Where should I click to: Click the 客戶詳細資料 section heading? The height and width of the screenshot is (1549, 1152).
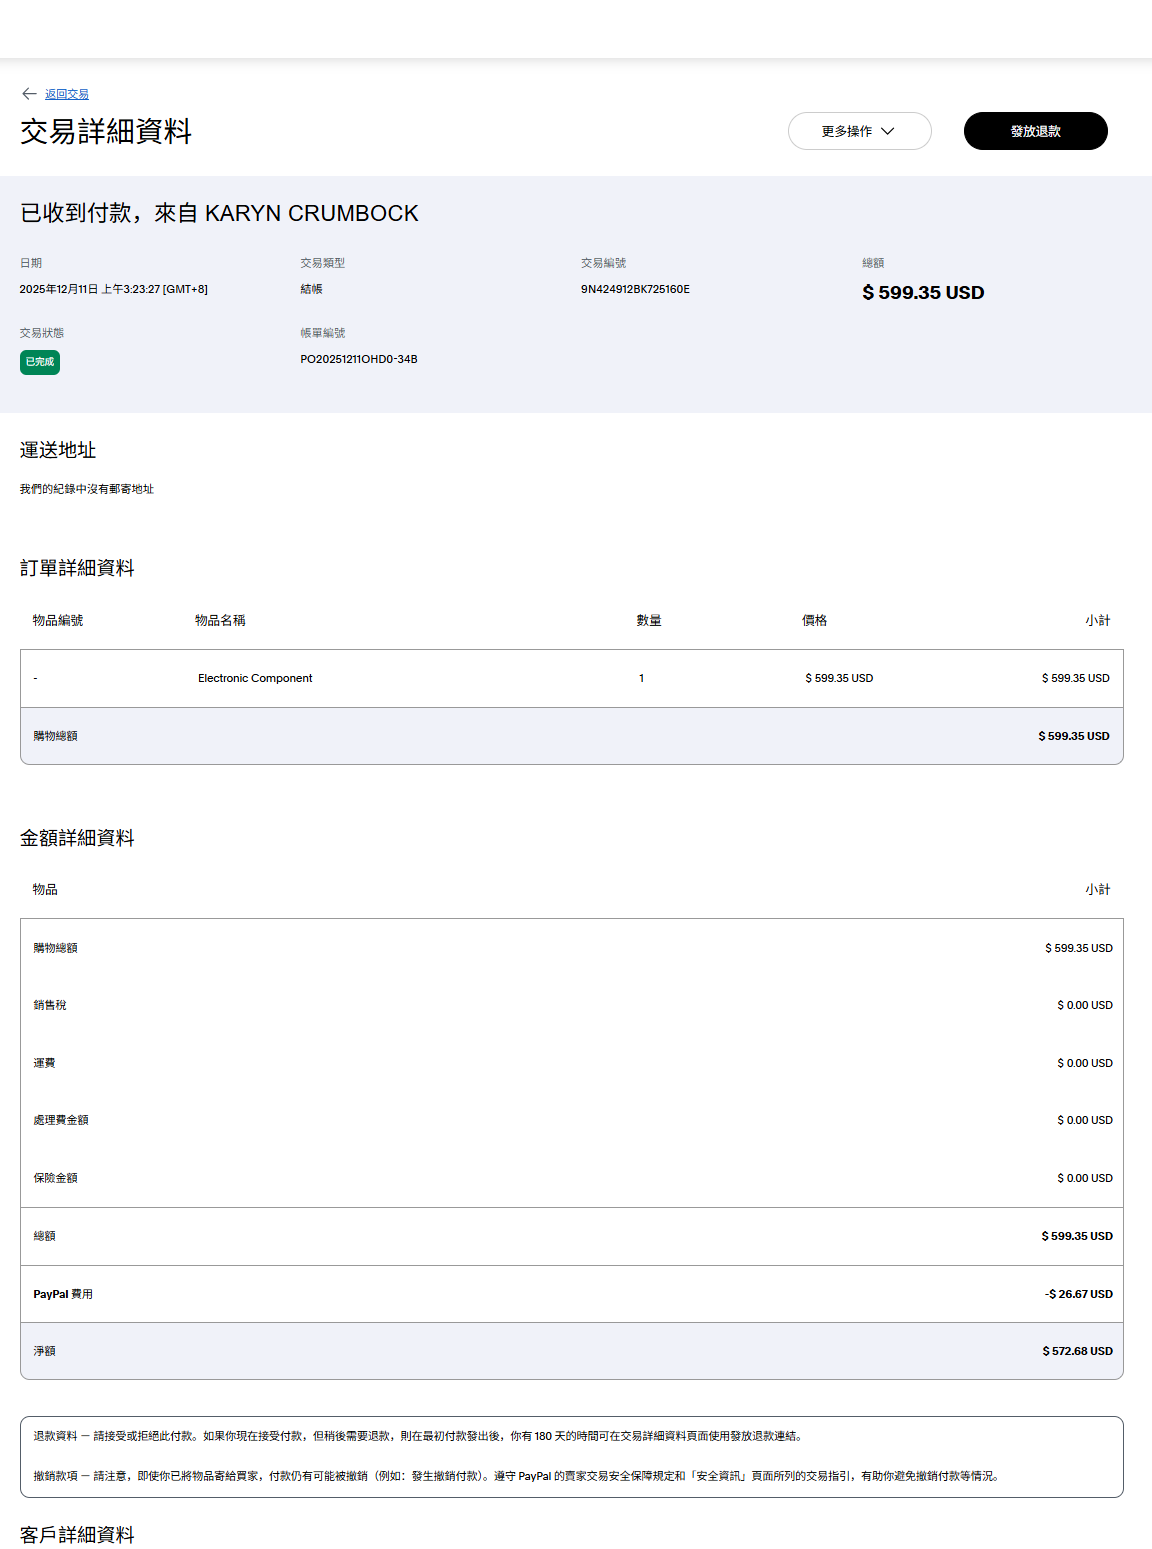click(x=77, y=1535)
